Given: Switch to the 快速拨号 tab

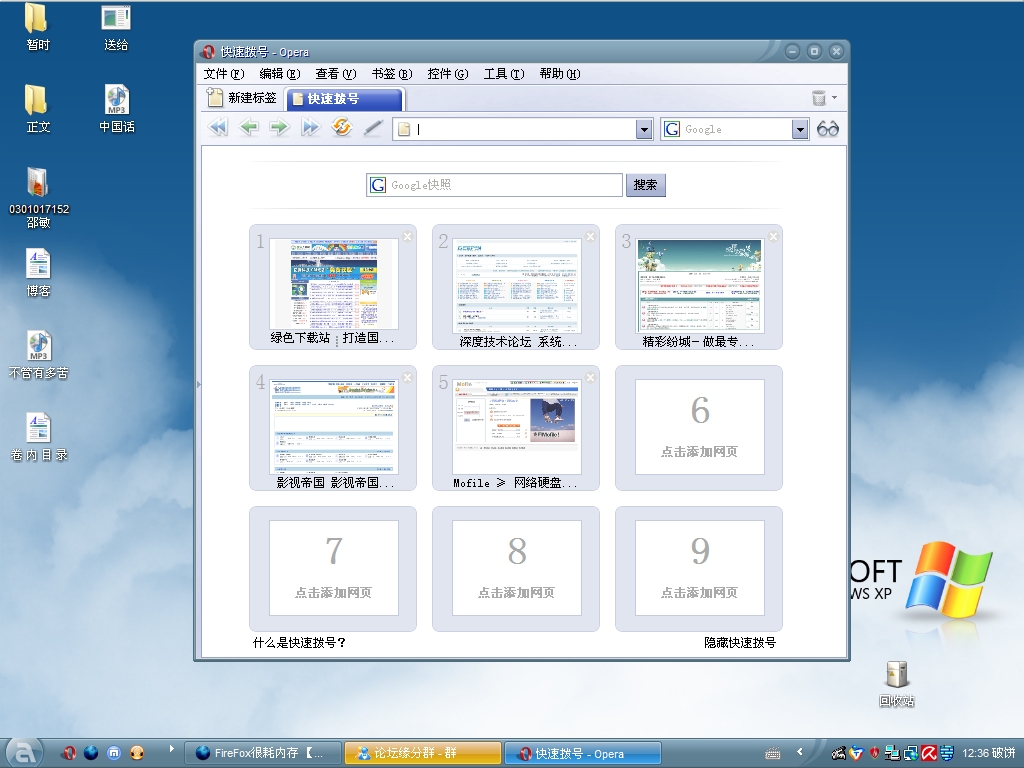Looking at the screenshot, I should coord(345,99).
